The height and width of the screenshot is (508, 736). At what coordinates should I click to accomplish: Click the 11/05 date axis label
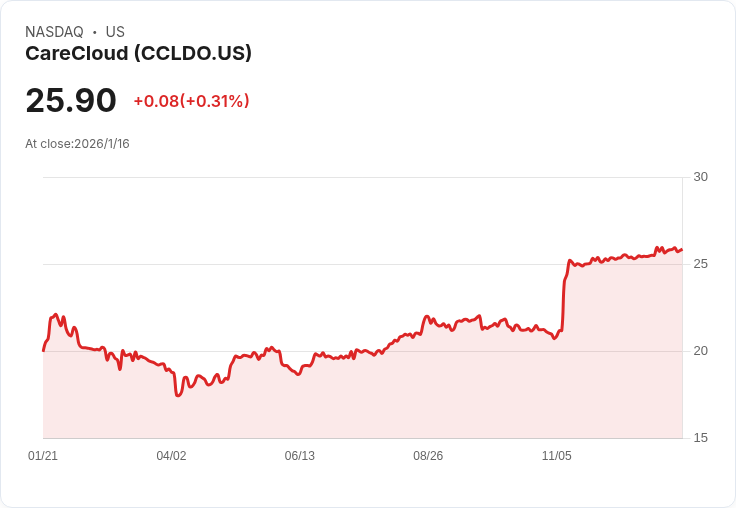[556, 456]
